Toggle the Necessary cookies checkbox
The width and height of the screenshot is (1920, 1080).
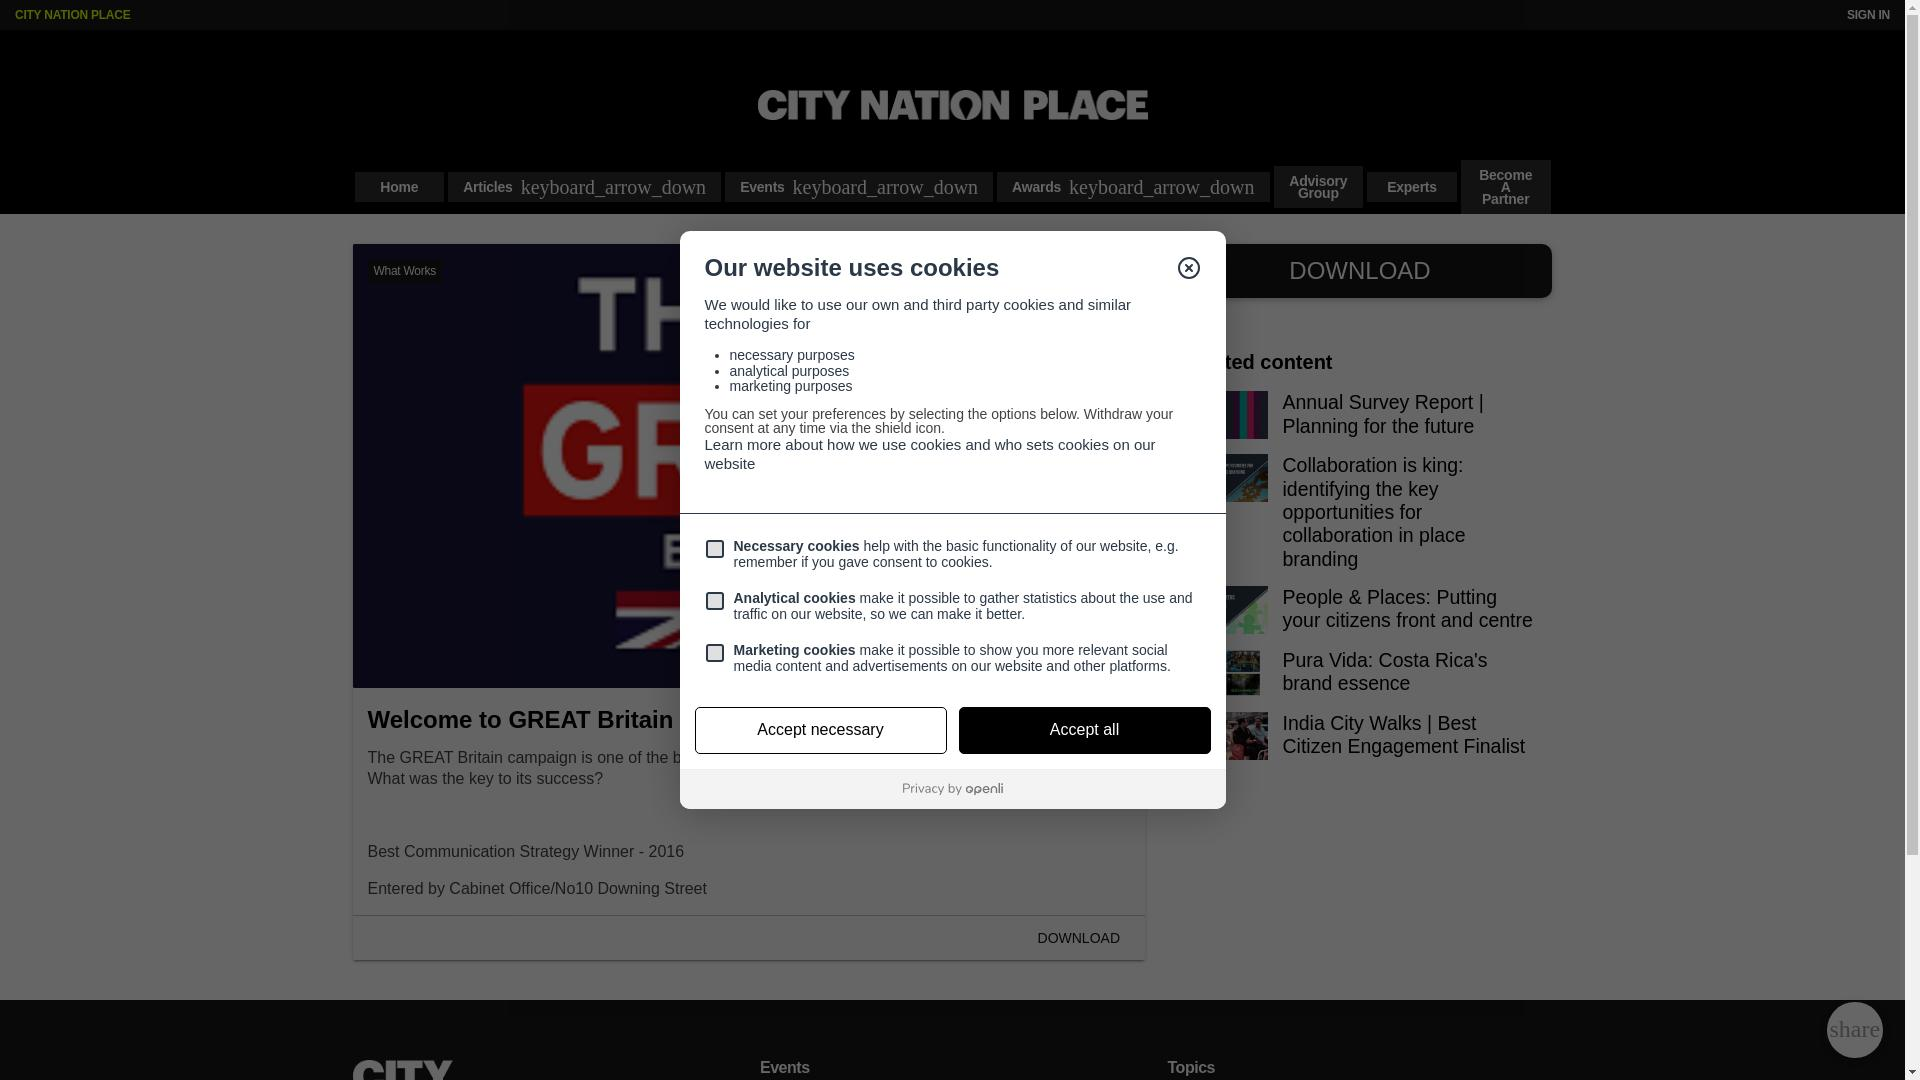click(714, 549)
